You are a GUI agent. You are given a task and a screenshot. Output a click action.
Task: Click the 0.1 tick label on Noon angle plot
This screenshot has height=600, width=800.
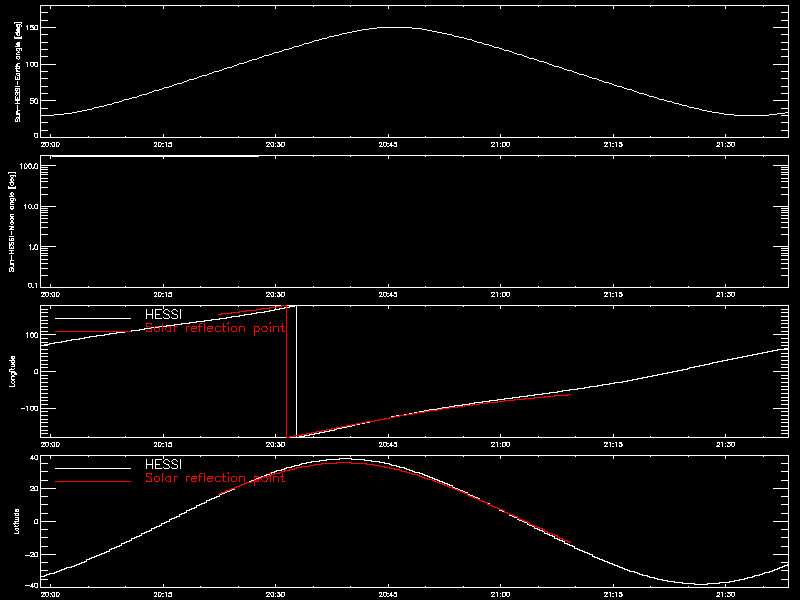[32, 285]
